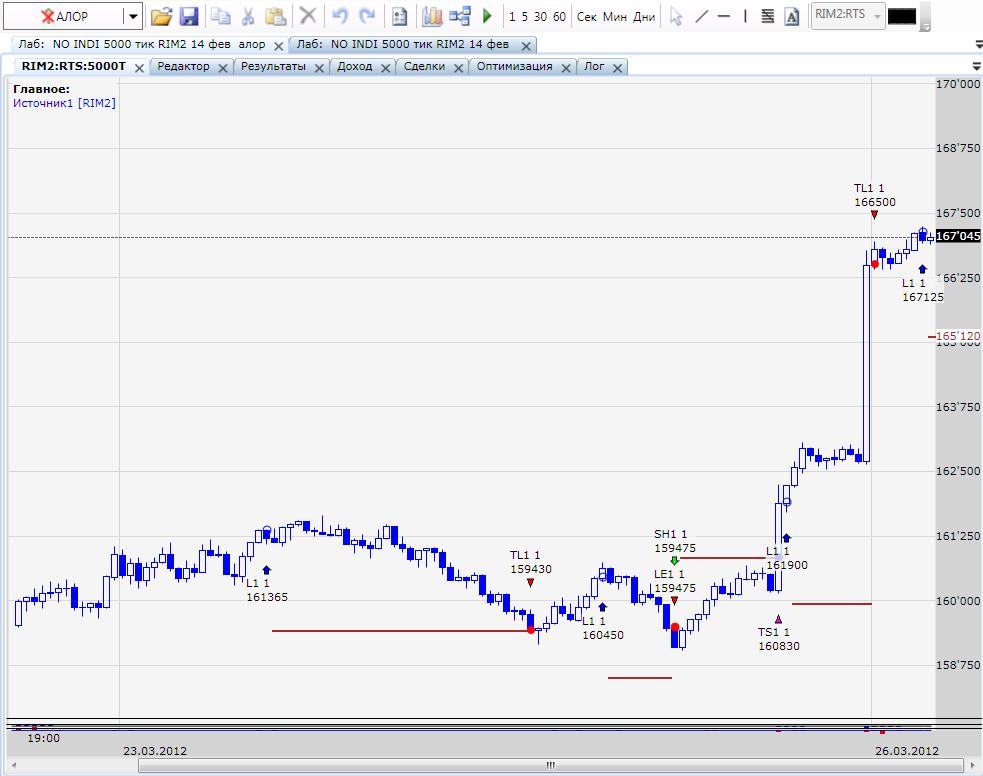Click the chart bars icon in toolbar
983x776 pixels.
[432, 16]
